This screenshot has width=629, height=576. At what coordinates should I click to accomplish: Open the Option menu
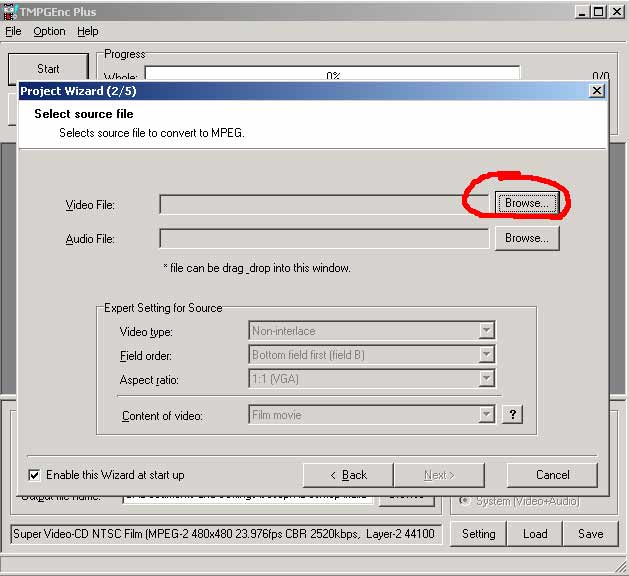pos(49,31)
